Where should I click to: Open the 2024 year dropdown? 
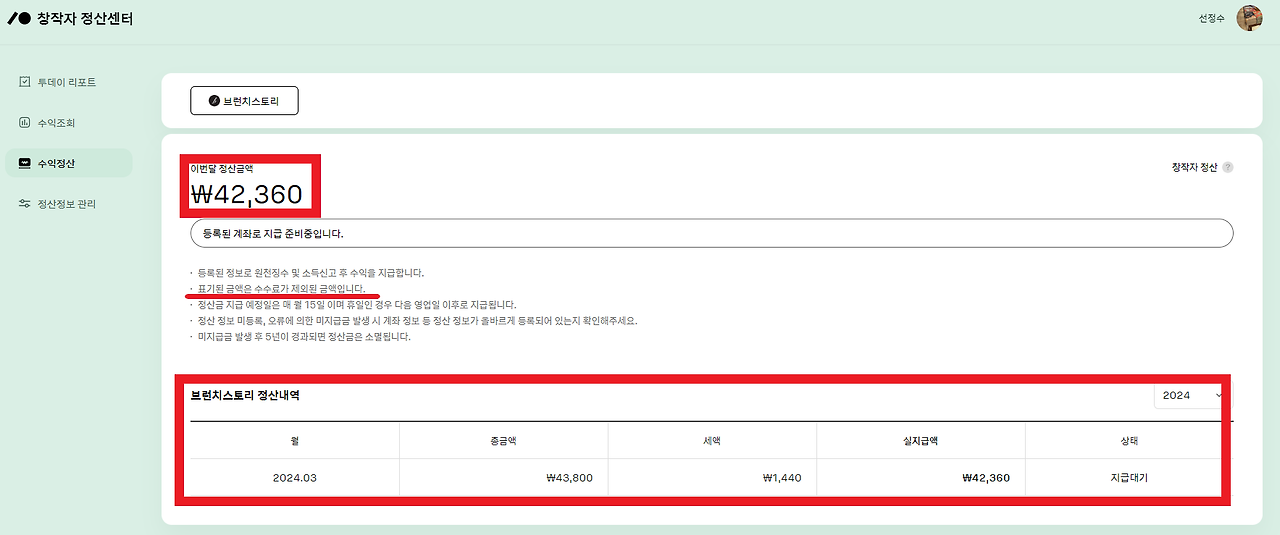(1193, 395)
